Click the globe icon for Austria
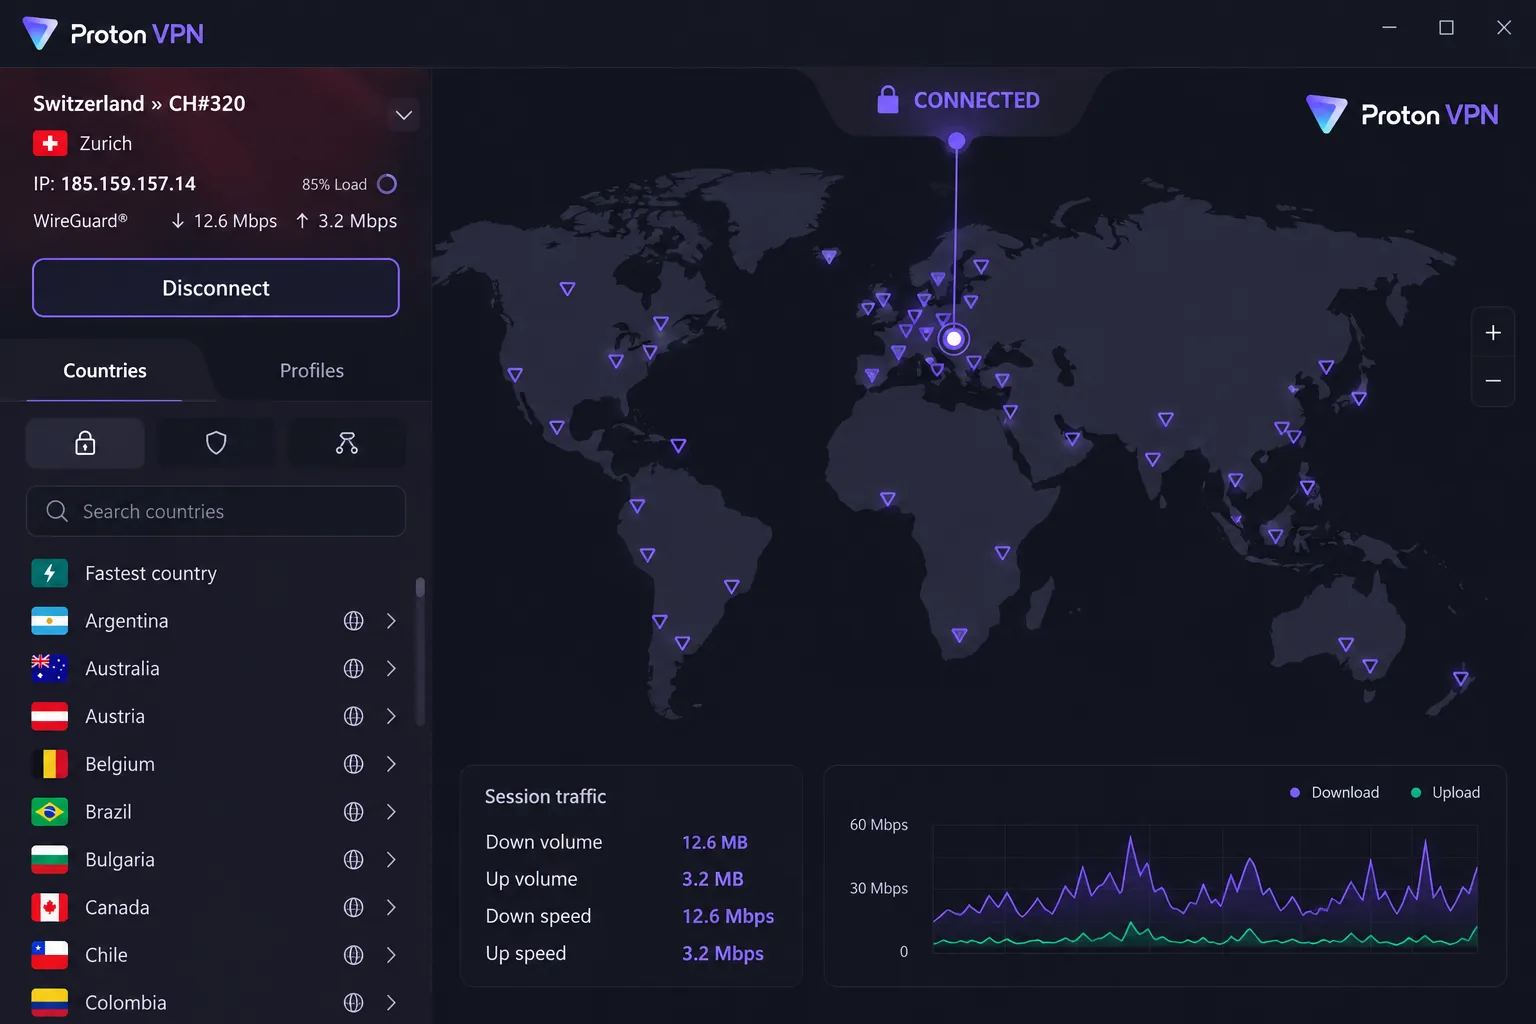The height and width of the screenshot is (1024, 1536). [354, 716]
